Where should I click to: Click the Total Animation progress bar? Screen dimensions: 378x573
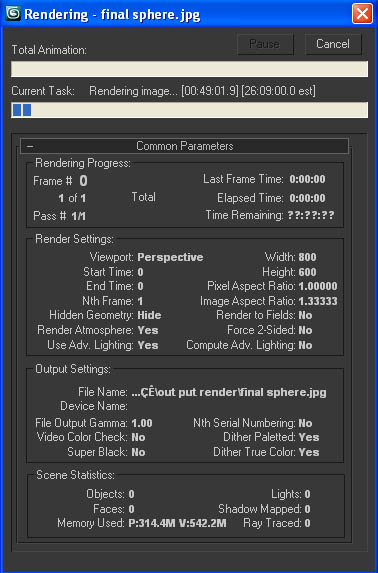coord(189,69)
